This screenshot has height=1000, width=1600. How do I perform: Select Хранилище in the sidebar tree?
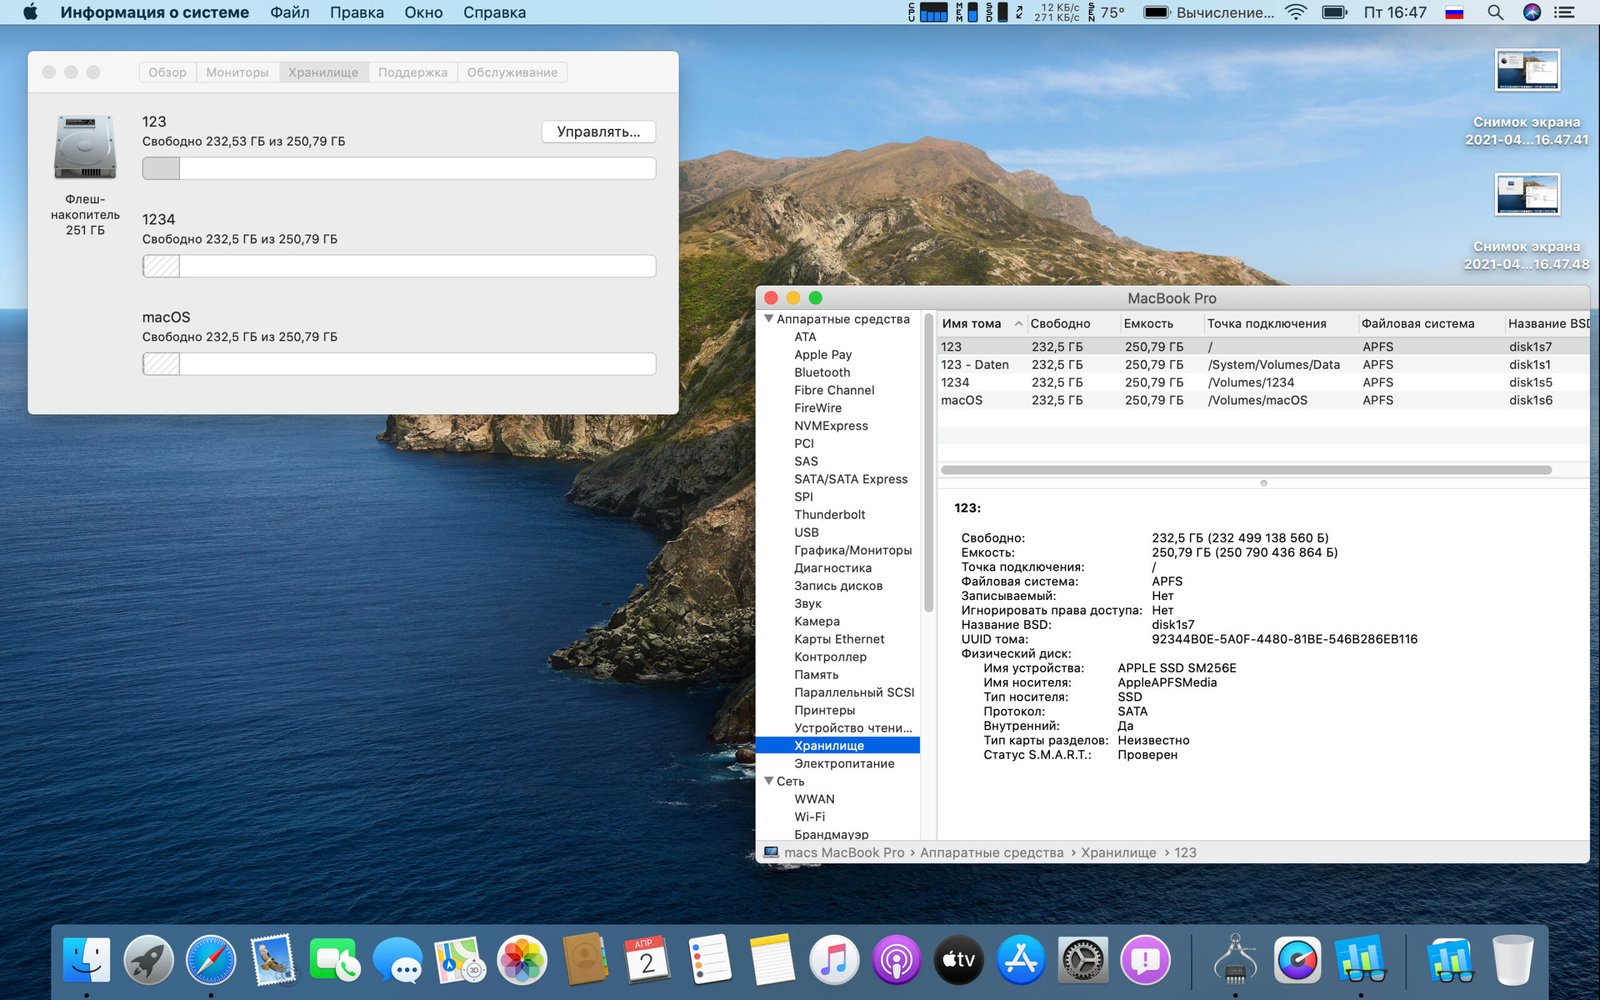[838, 746]
